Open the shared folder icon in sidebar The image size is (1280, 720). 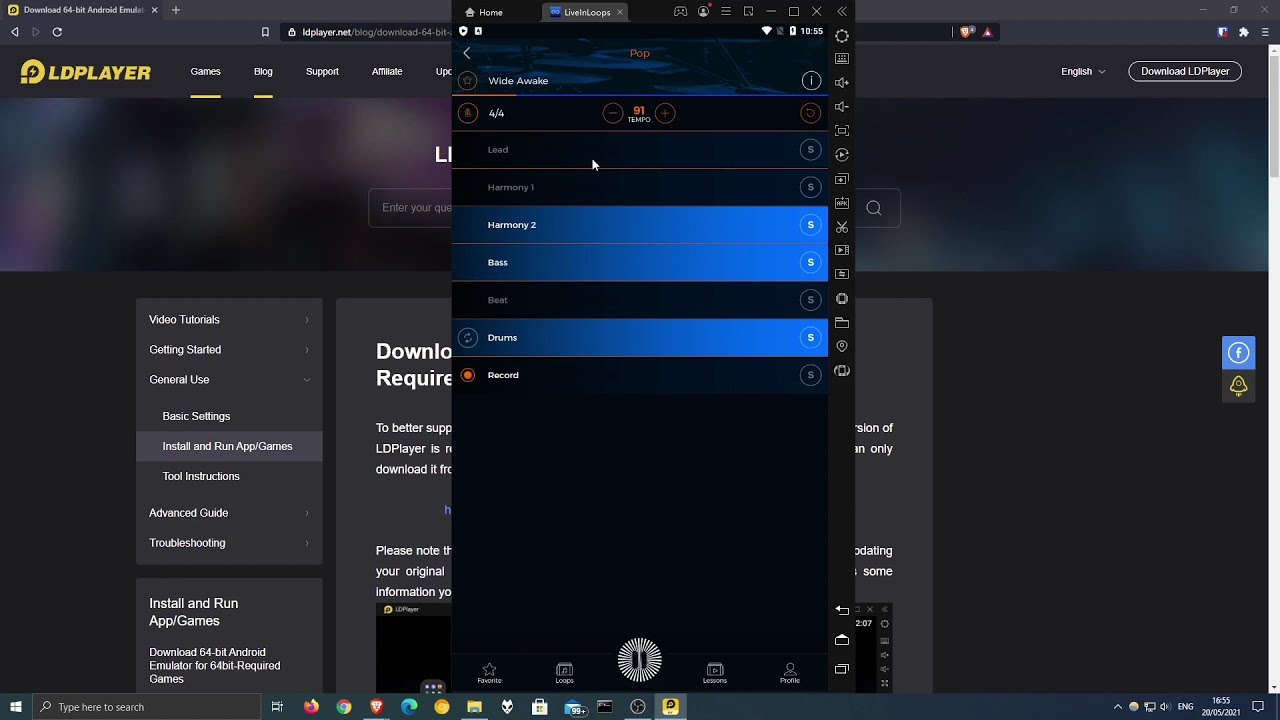coord(842,323)
